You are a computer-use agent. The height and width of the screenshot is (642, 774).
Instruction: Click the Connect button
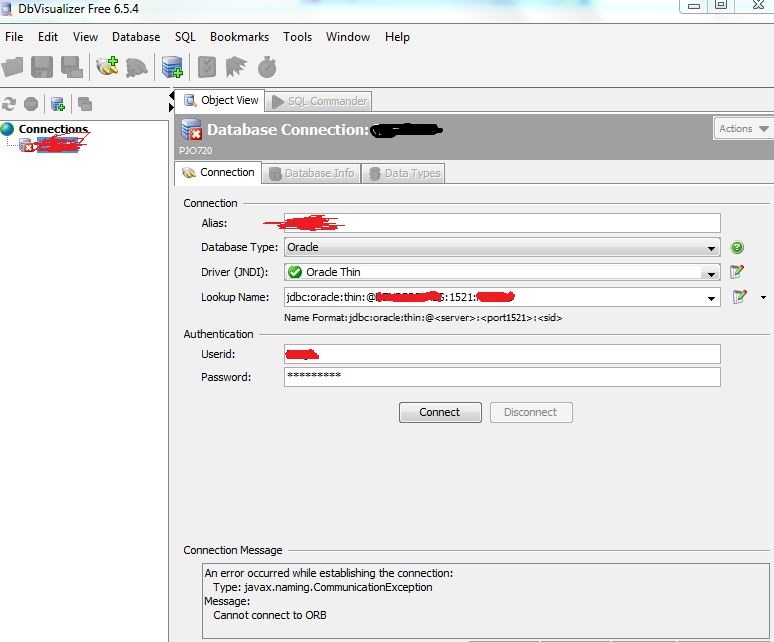[x=440, y=412]
